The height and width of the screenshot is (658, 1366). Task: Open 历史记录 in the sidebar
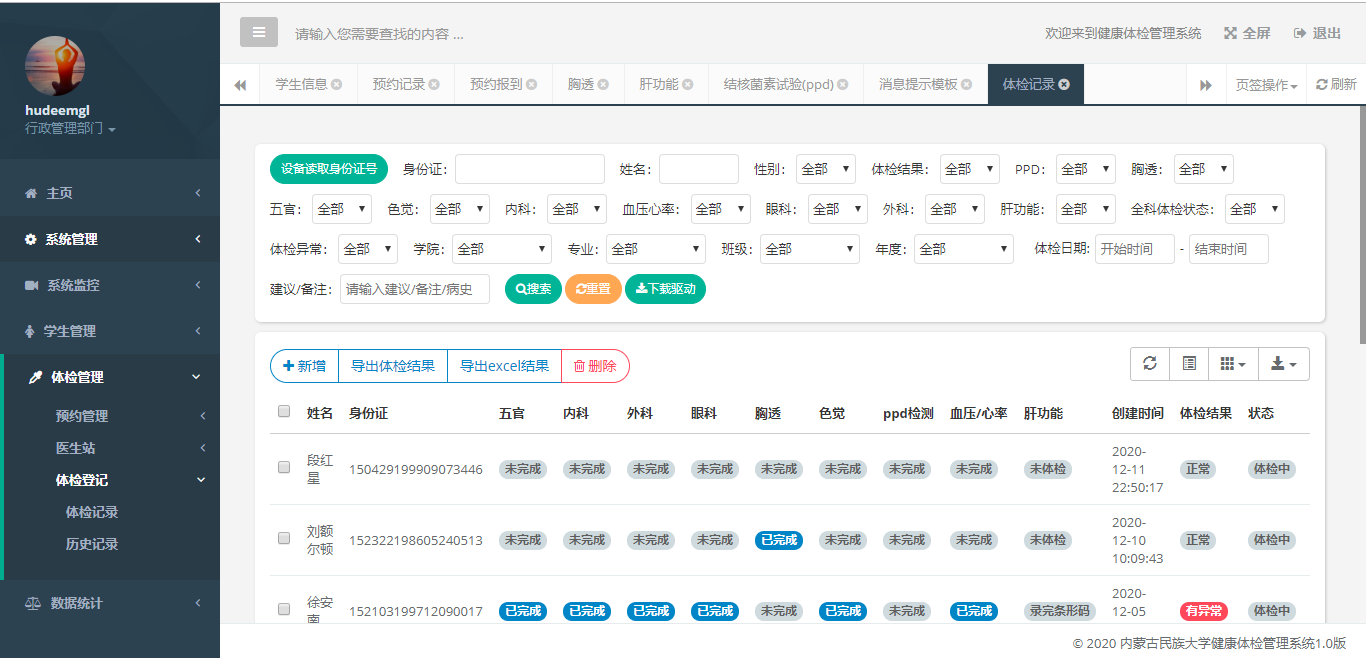tap(92, 544)
